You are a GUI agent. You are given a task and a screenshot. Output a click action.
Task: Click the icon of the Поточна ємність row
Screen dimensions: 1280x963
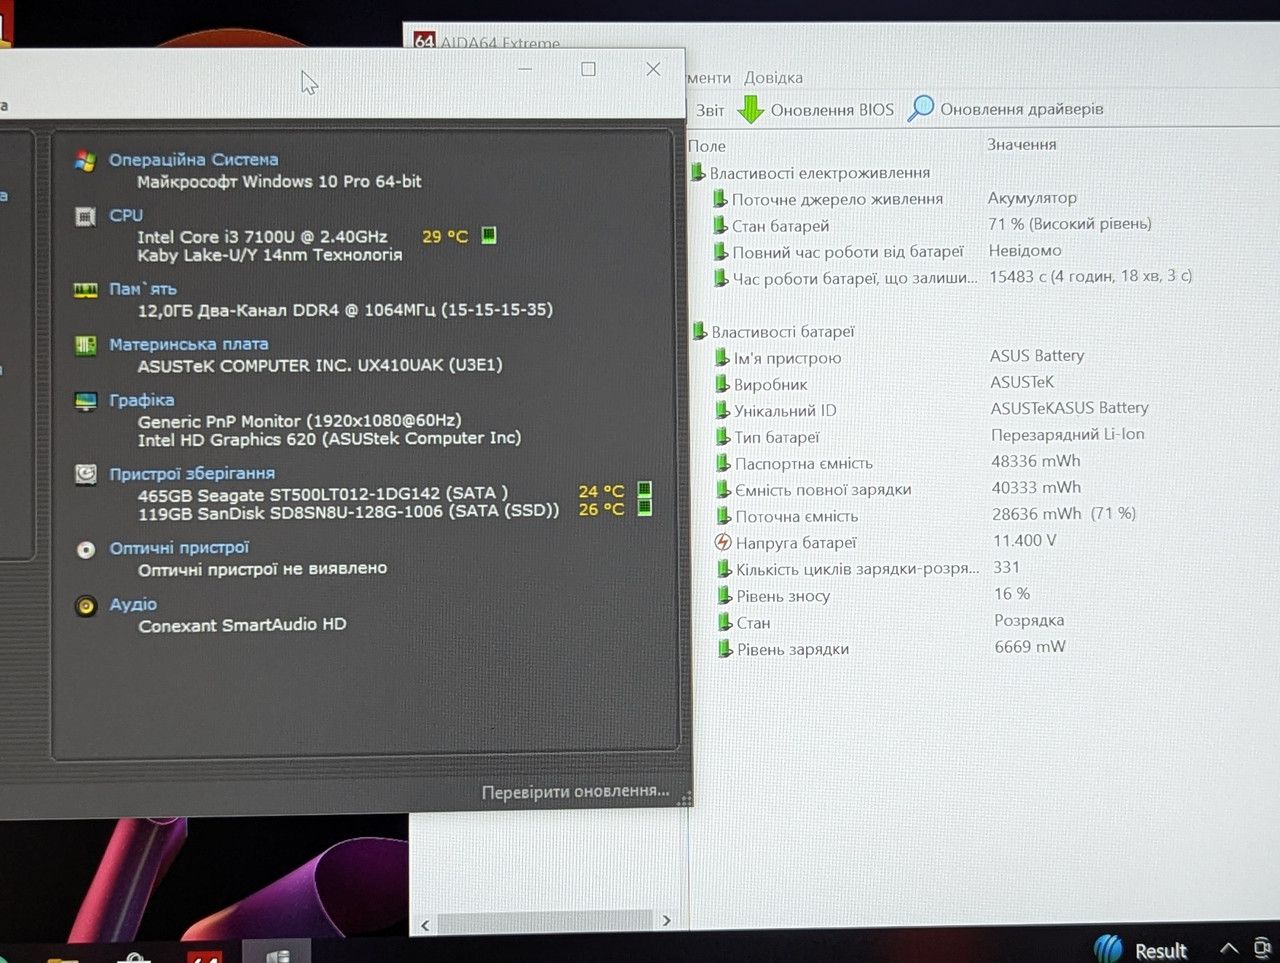pos(724,516)
